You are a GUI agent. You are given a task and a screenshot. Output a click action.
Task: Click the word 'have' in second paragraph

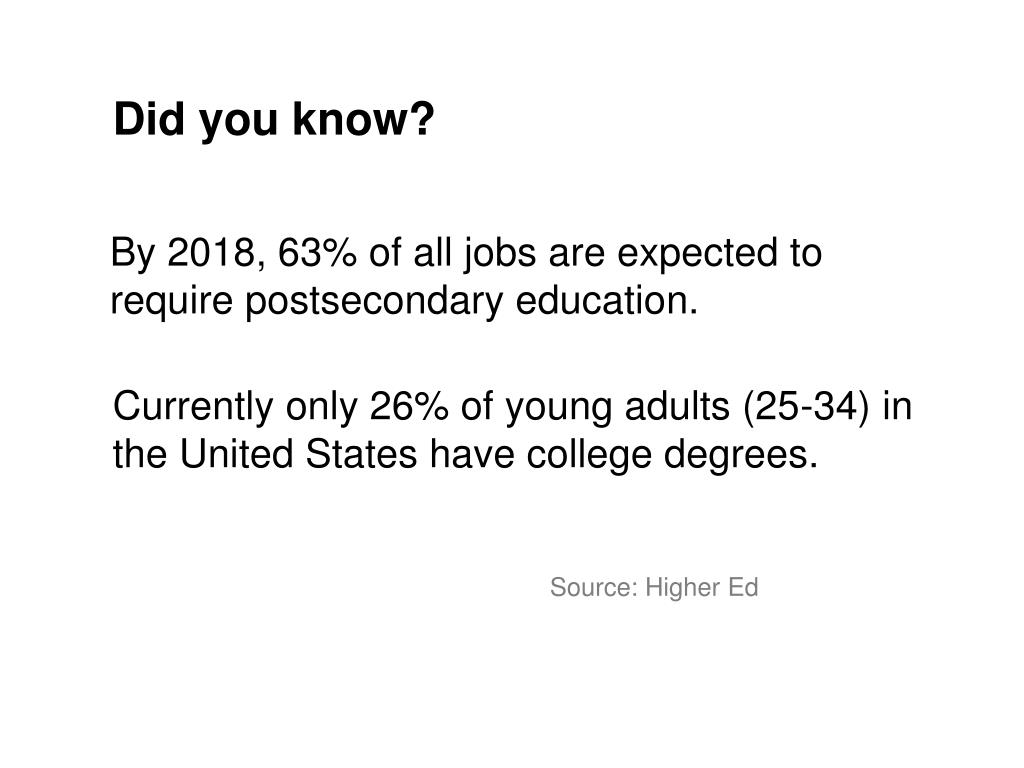pos(472,455)
